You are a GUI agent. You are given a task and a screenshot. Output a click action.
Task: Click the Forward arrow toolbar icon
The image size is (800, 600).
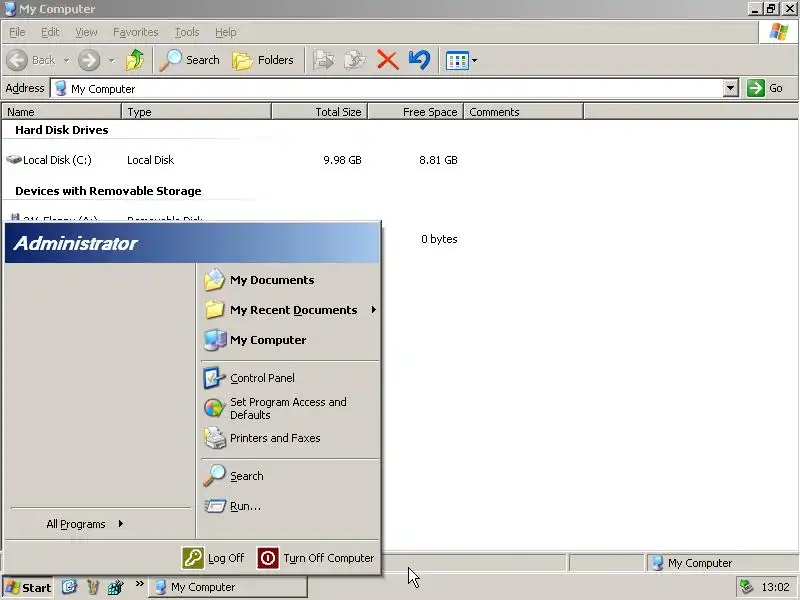[89, 60]
